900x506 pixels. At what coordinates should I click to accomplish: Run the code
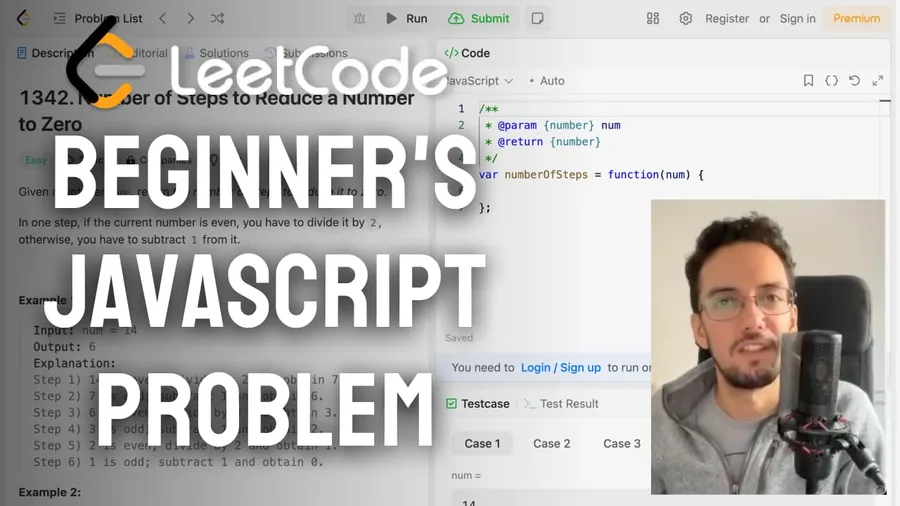pos(406,18)
